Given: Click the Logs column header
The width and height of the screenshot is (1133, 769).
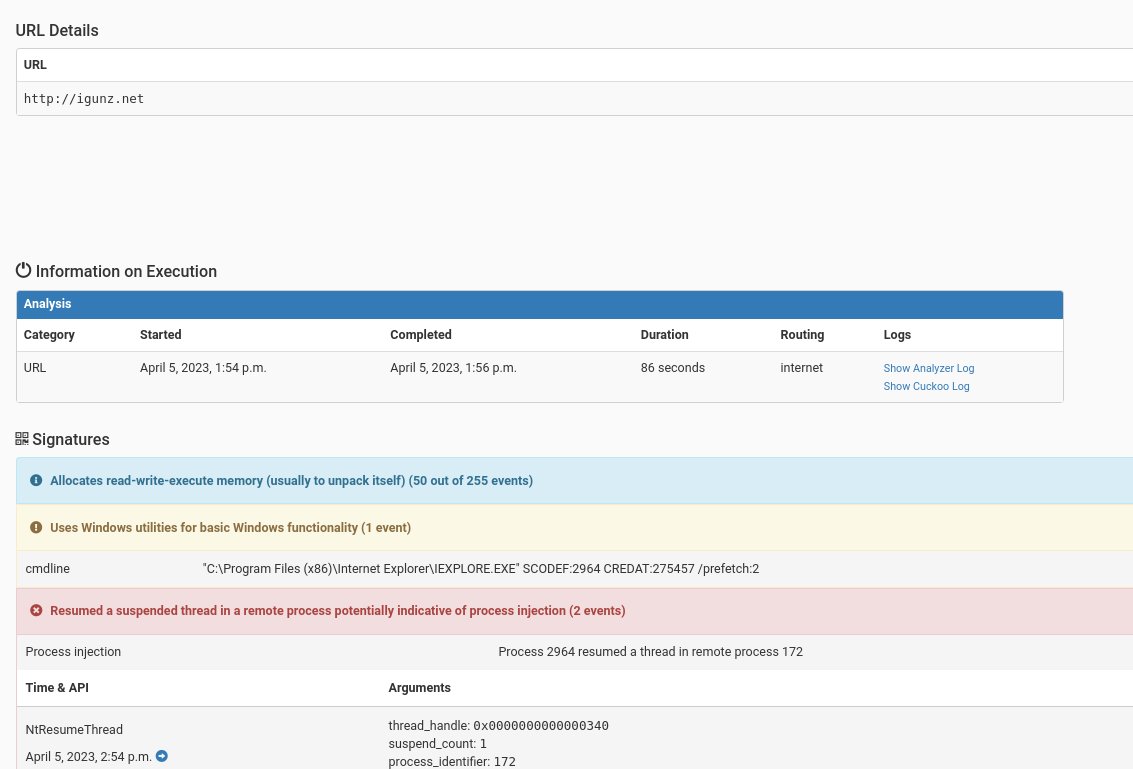Looking at the screenshot, I should (x=897, y=335).
